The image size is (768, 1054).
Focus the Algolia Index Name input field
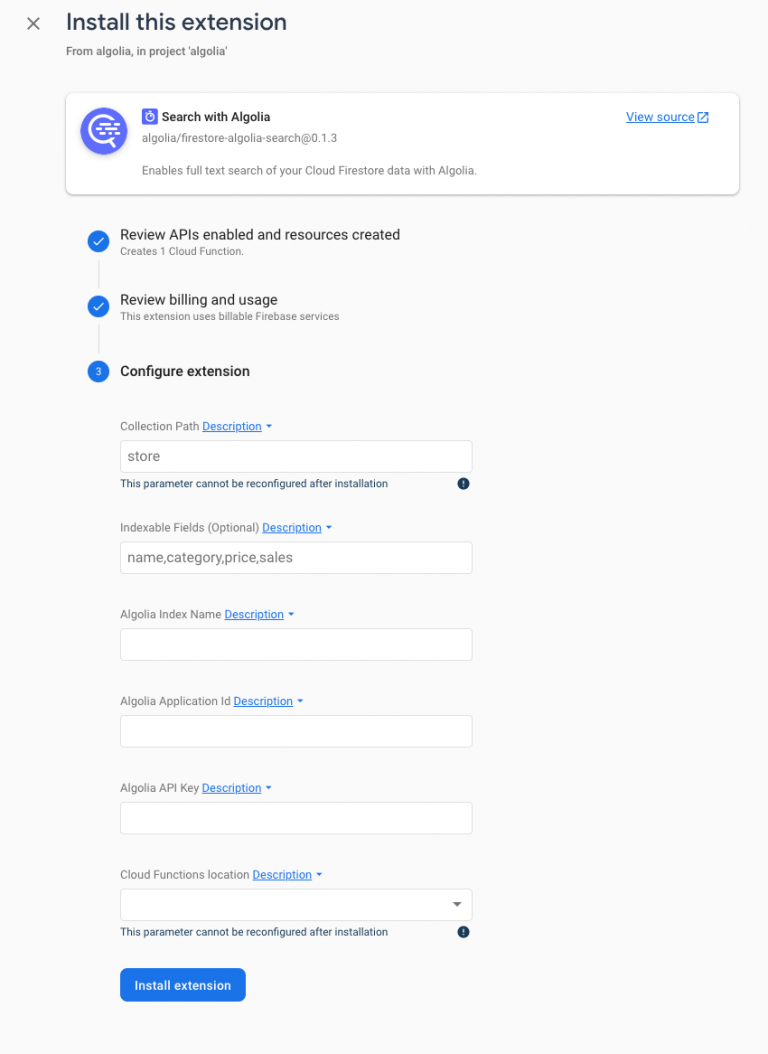[296, 645]
